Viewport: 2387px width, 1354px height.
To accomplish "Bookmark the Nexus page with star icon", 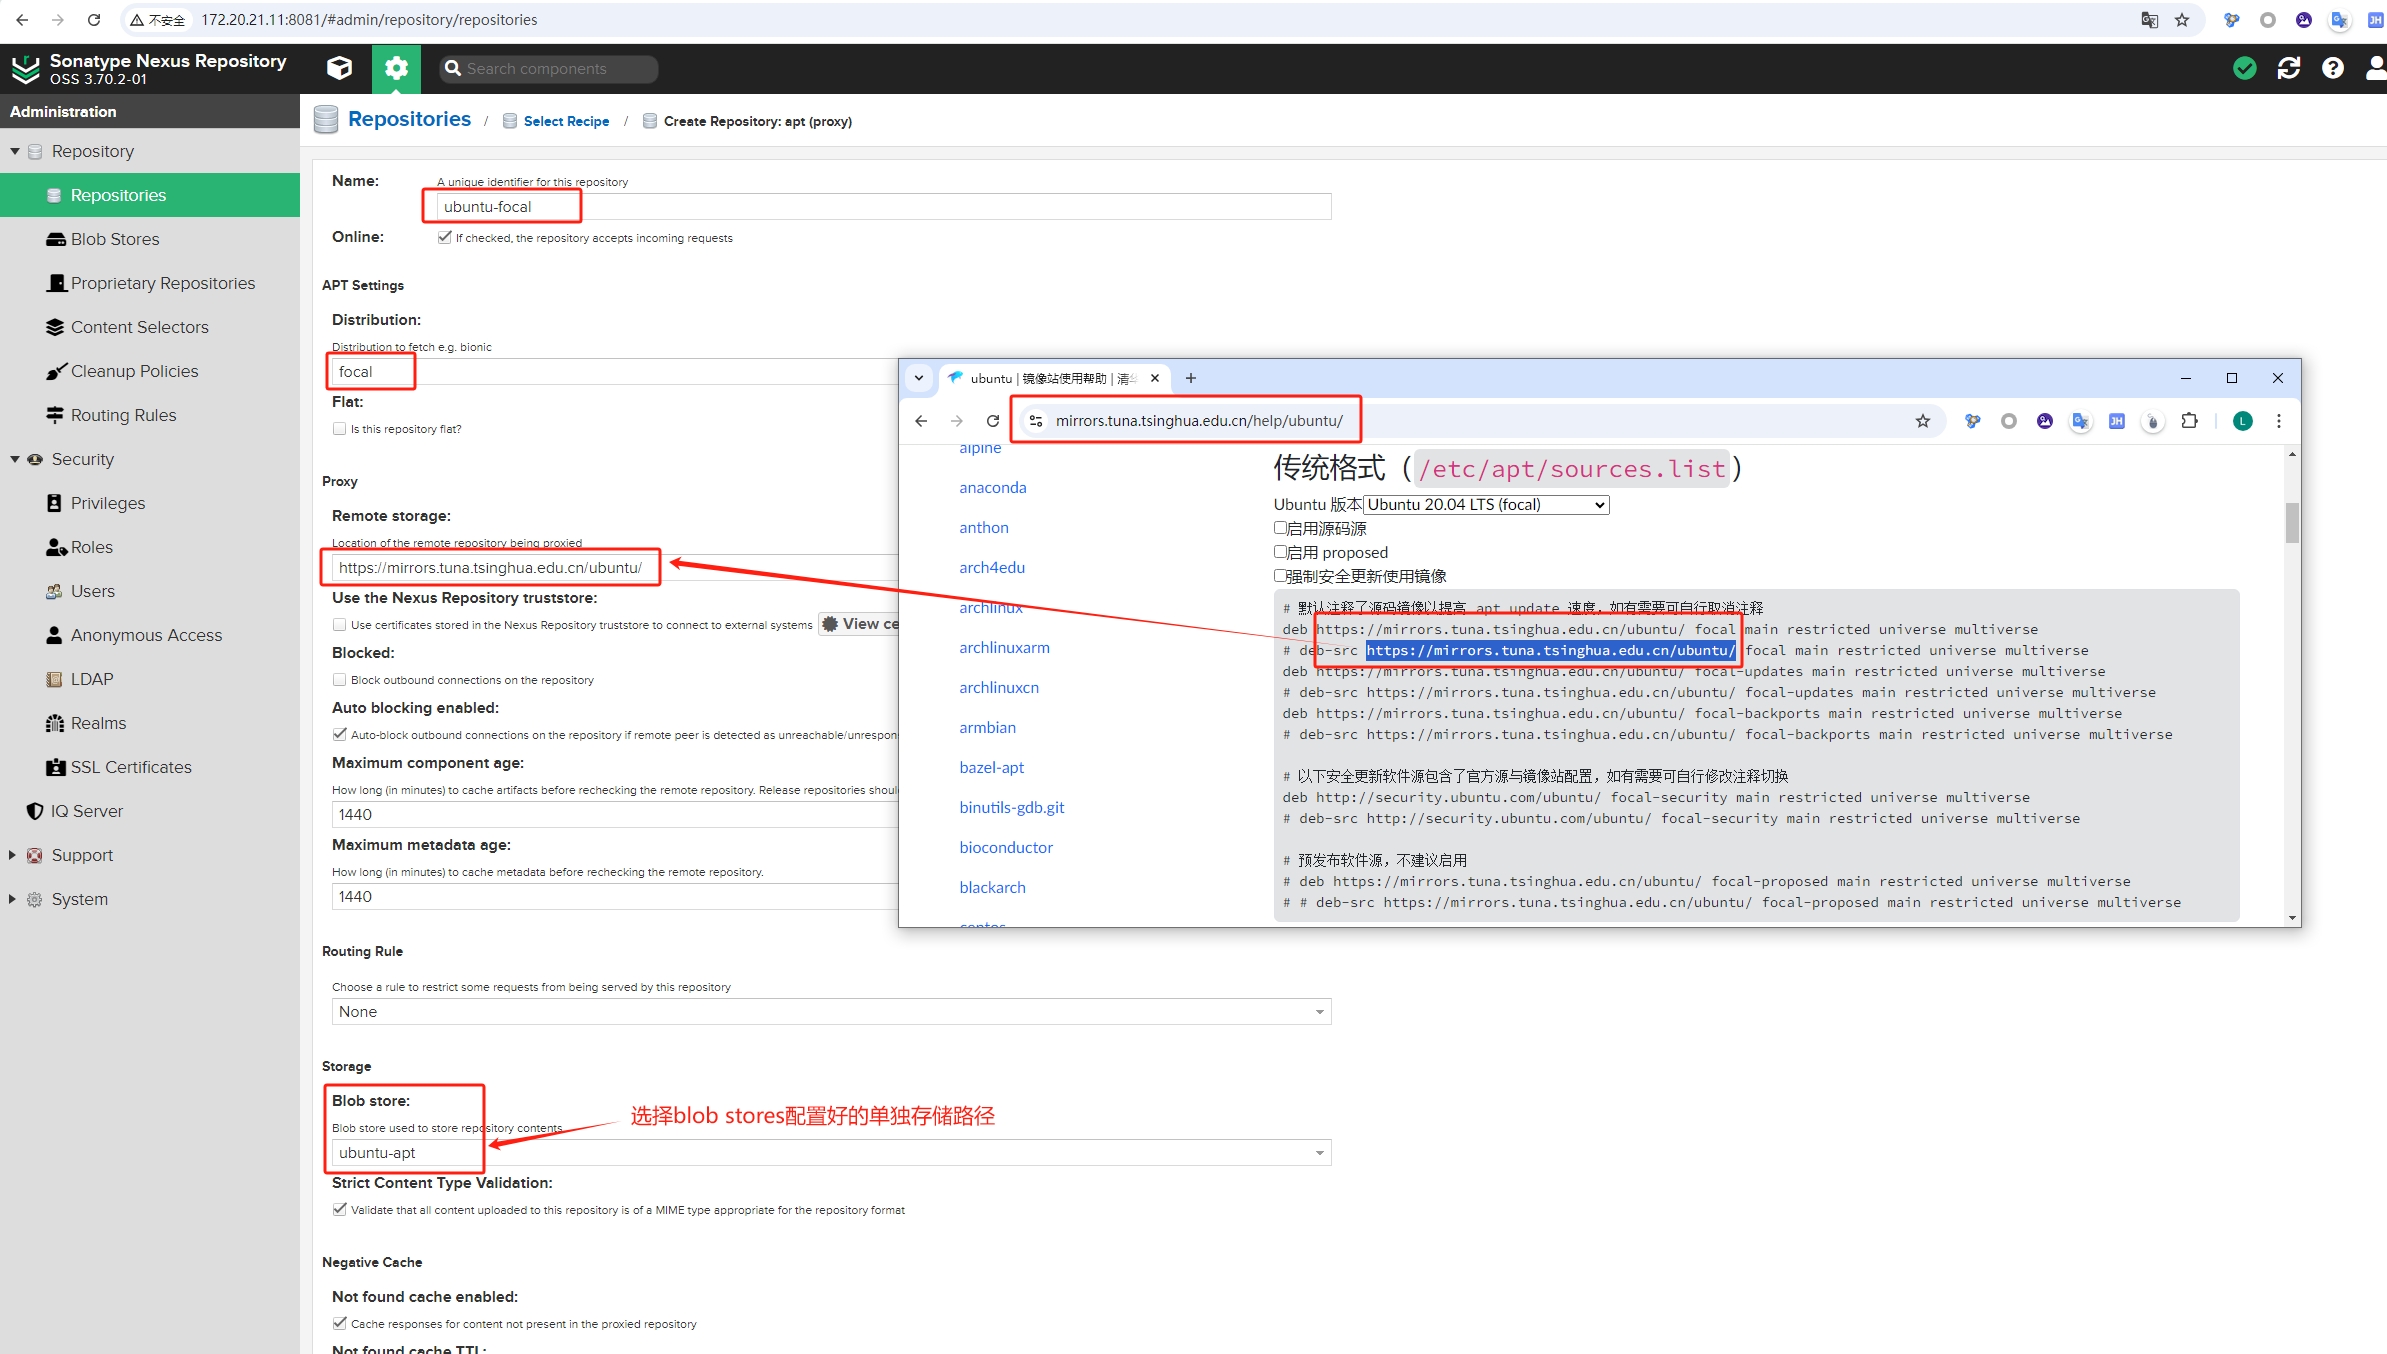I will click(x=2182, y=20).
